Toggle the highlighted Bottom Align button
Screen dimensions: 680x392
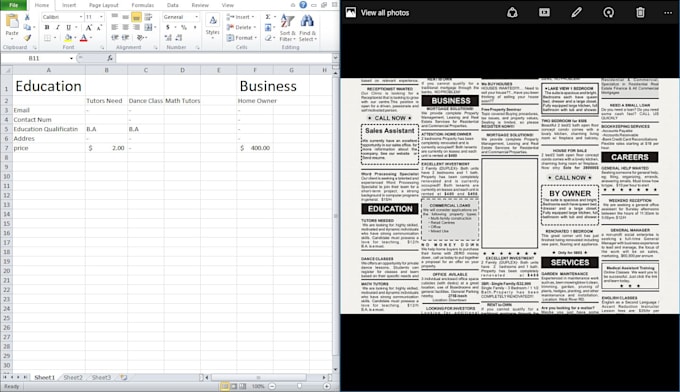coord(136,17)
